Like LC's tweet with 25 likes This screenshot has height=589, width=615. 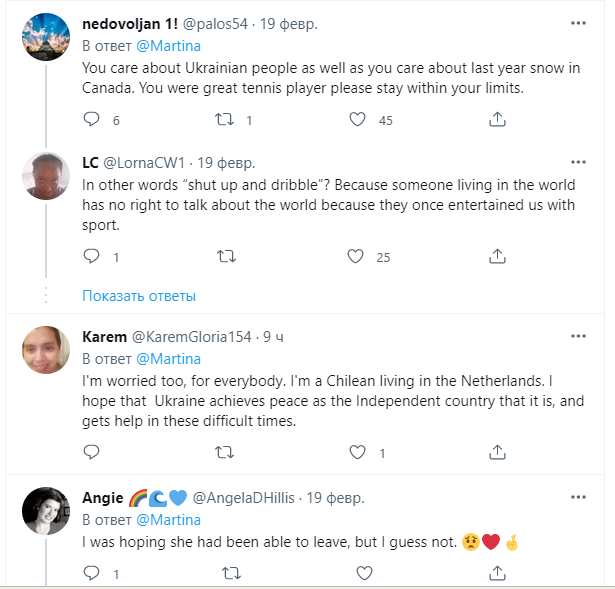(x=357, y=257)
